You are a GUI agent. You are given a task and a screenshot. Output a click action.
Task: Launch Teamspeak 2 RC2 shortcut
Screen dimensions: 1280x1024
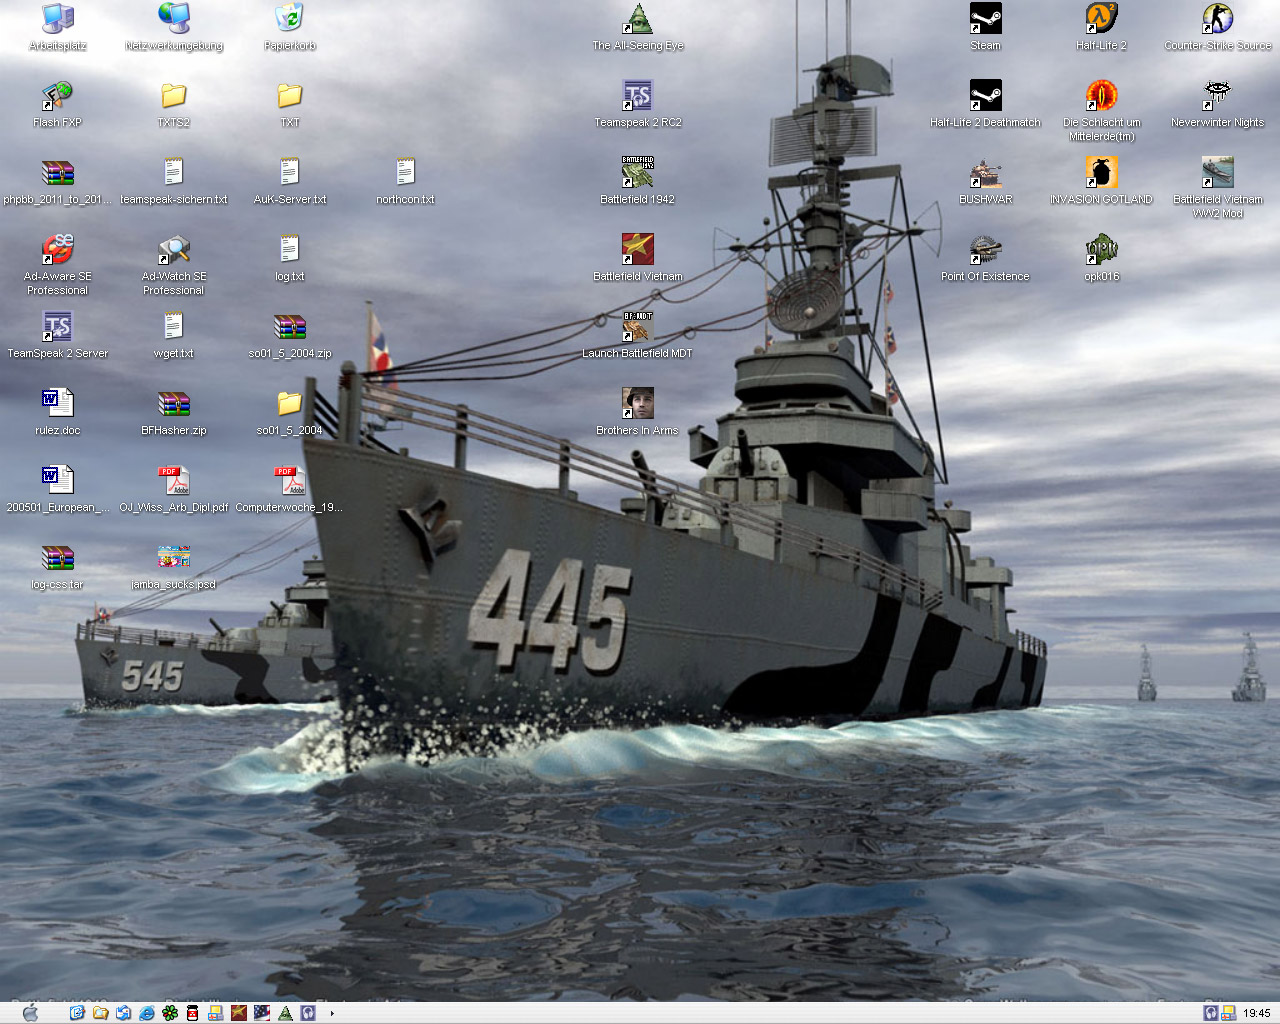click(x=638, y=104)
